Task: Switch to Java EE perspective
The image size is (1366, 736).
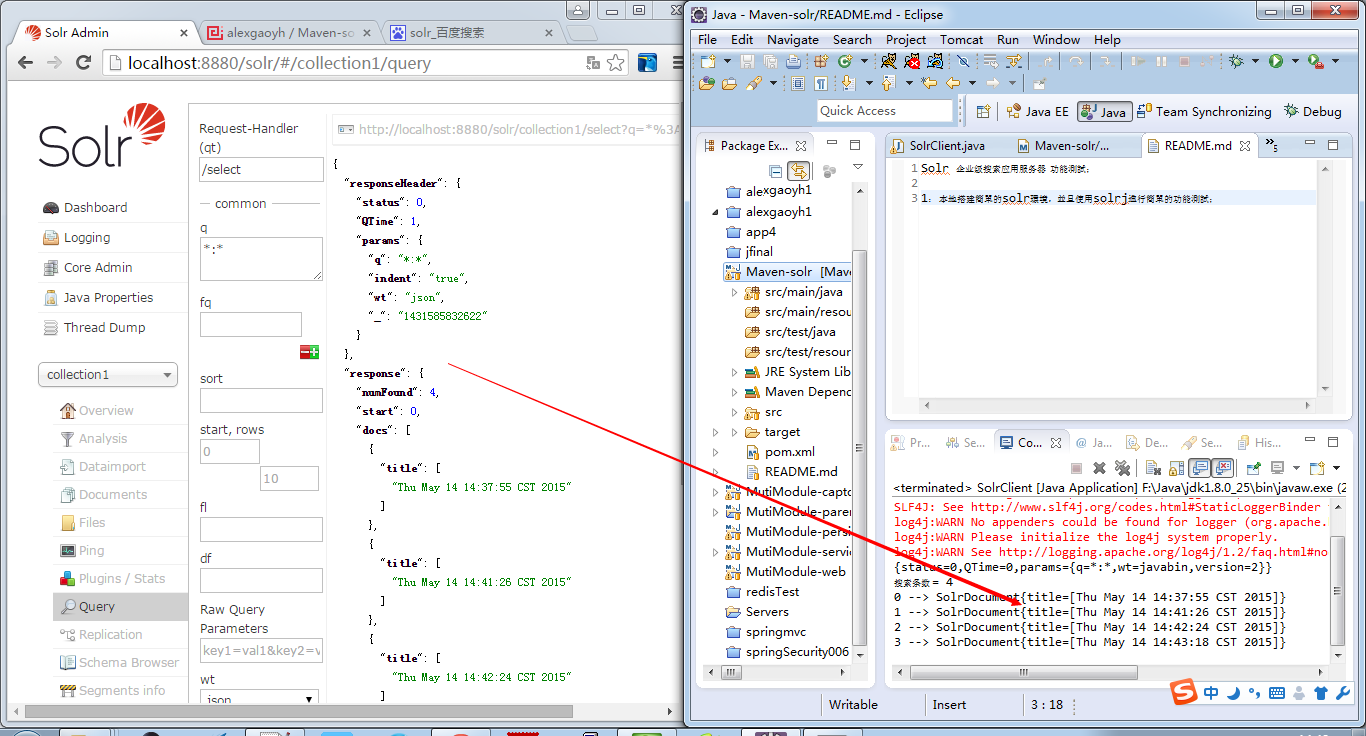Action: (1038, 111)
